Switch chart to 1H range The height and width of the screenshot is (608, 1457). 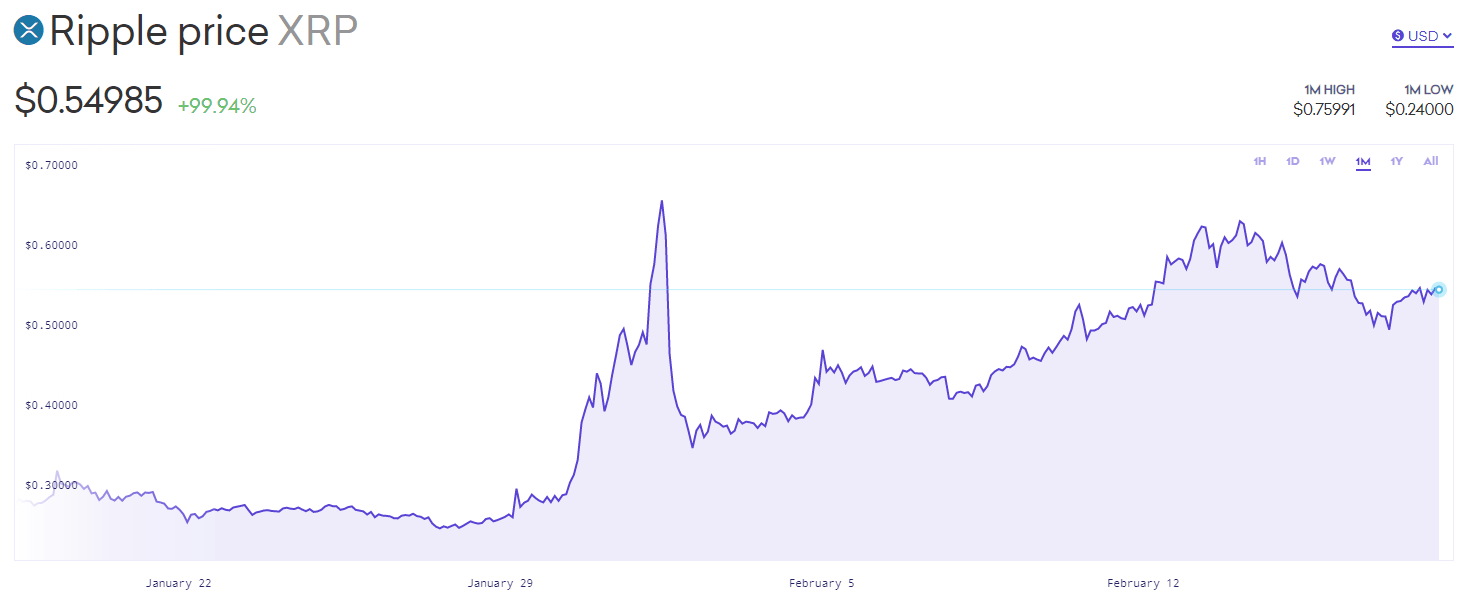click(x=1260, y=162)
